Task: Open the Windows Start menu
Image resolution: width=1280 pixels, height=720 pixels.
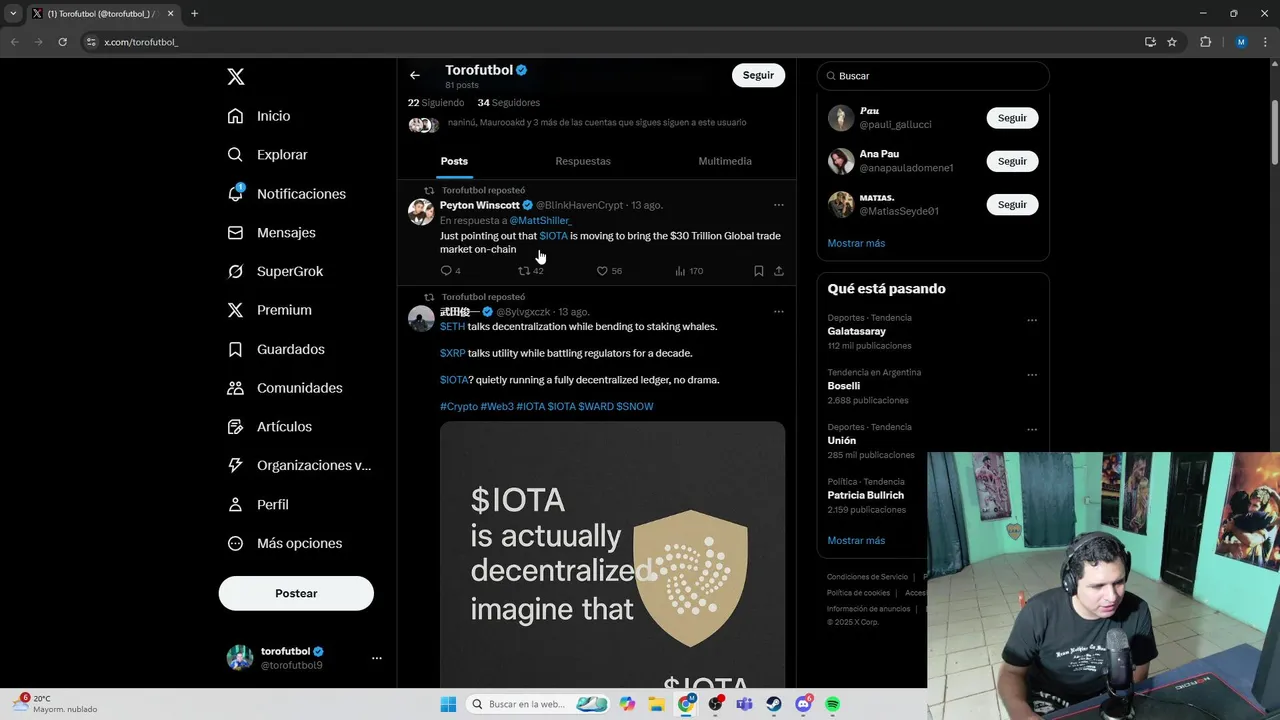Action: (447, 704)
